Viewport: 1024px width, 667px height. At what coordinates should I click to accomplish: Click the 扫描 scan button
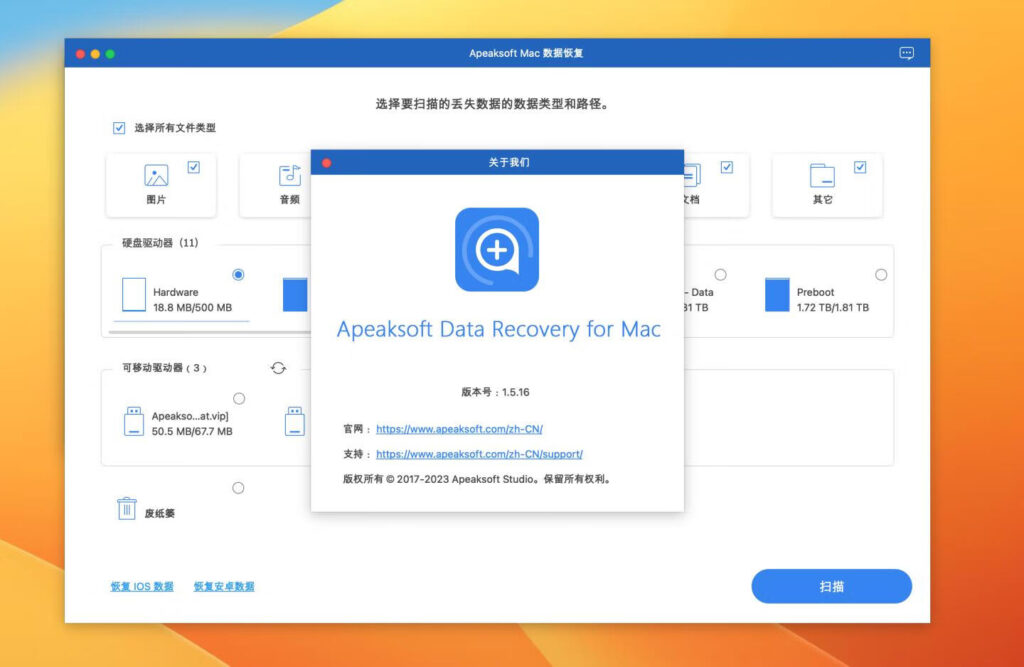coord(831,586)
